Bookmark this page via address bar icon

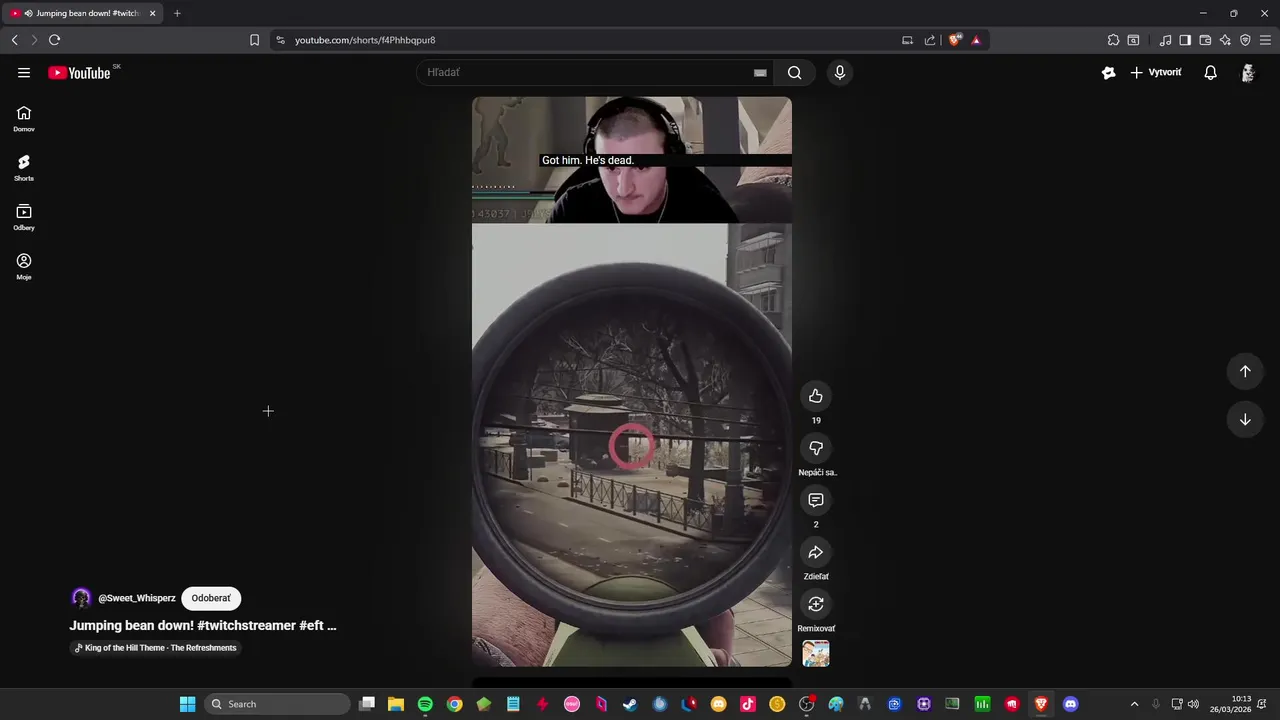(254, 40)
